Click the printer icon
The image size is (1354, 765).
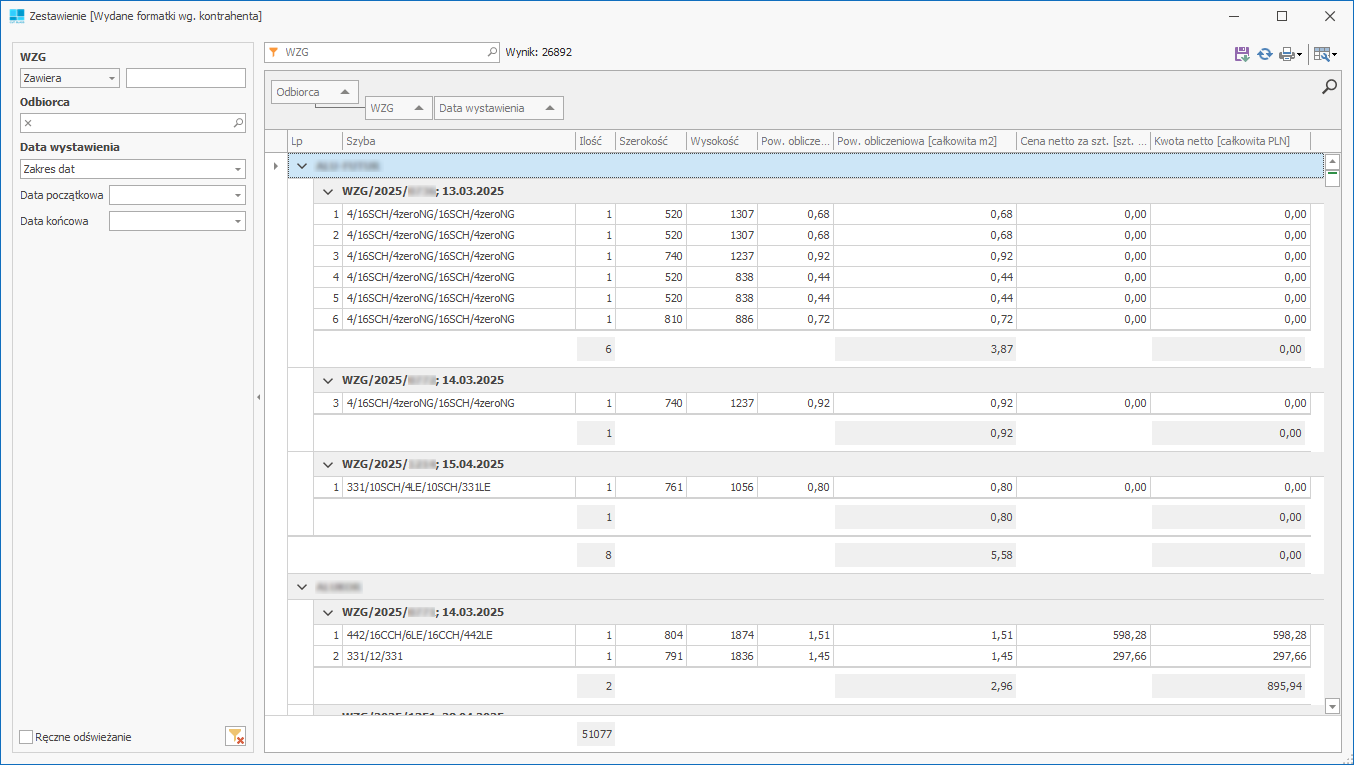pyautogui.click(x=1287, y=54)
